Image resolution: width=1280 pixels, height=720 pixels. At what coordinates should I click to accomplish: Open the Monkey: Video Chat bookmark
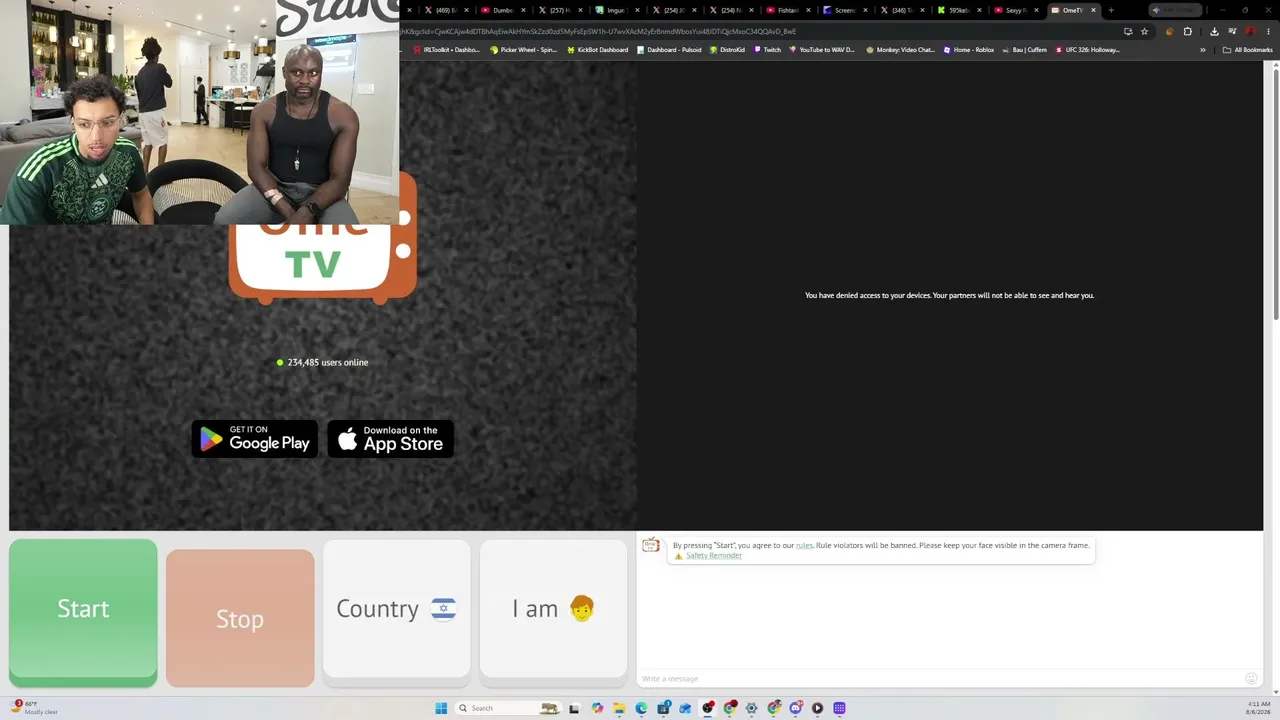click(900, 50)
